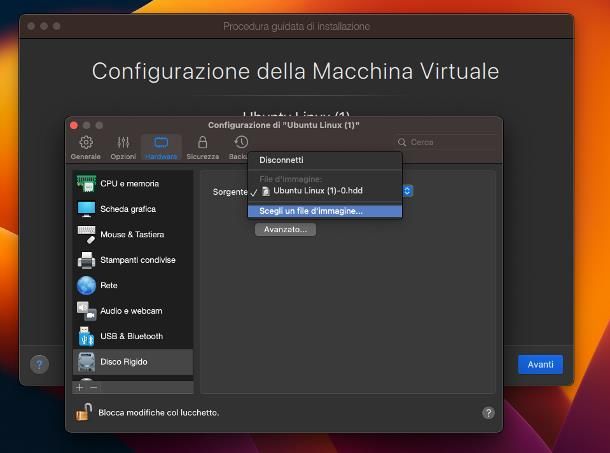Open the Generale gear tab
Screen dimensions: 610x453
click(x=86, y=147)
